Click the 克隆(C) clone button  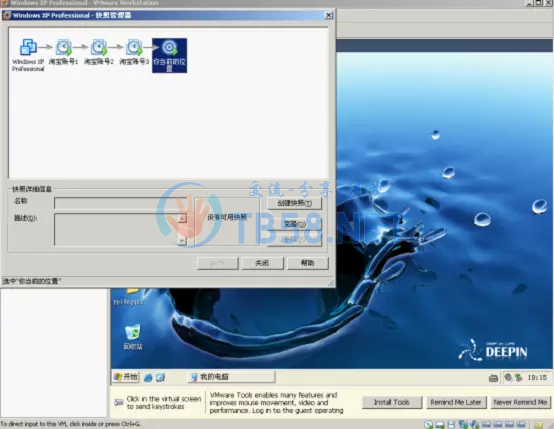(294, 224)
